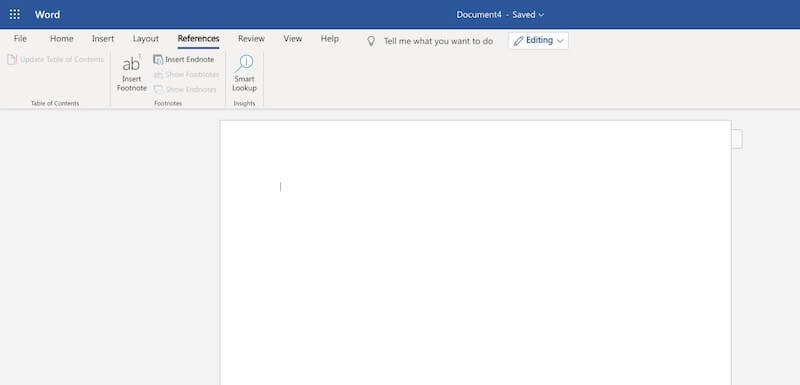Viewport: 800px width, 385px height.
Task: Click the lightbulb Tell me icon
Action: 371,41
